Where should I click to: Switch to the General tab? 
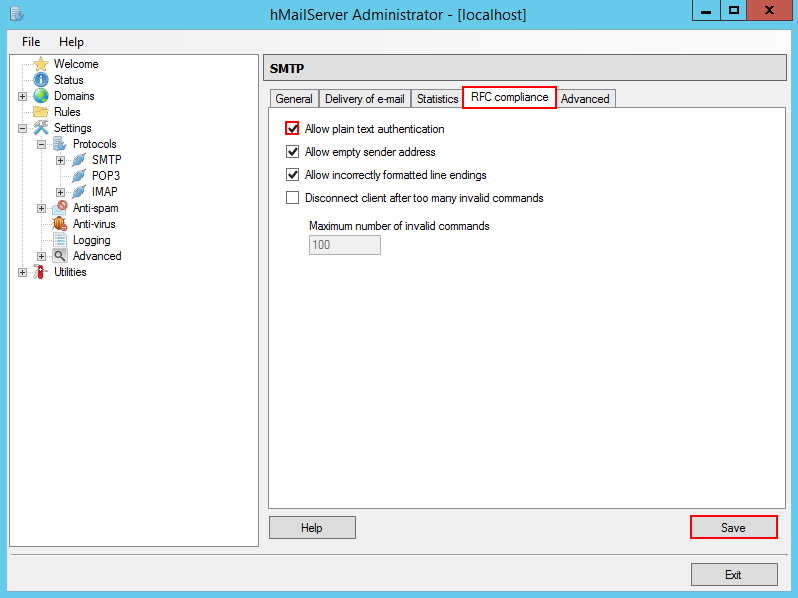pos(294,99)
